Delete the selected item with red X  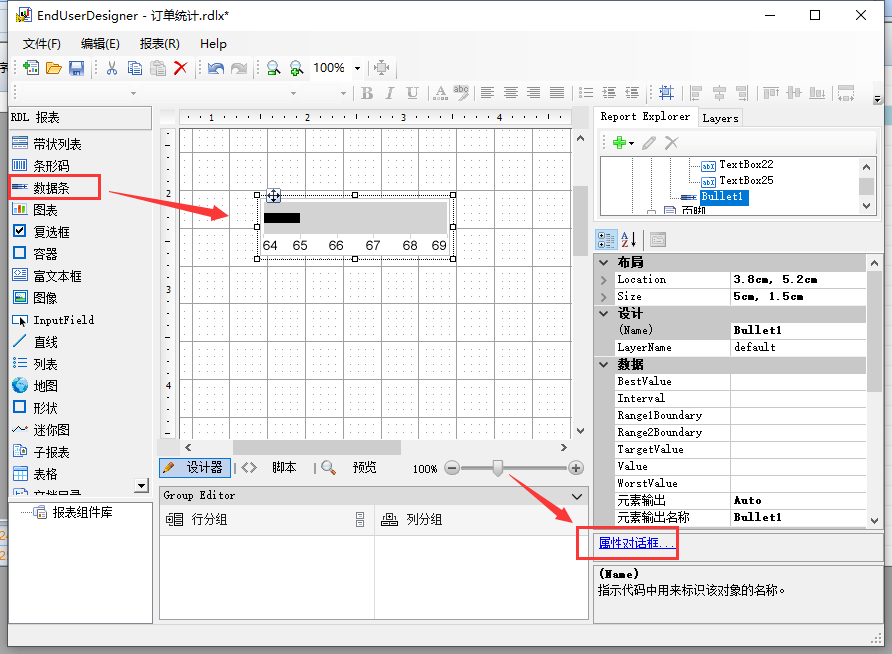(x=180, y=68)
